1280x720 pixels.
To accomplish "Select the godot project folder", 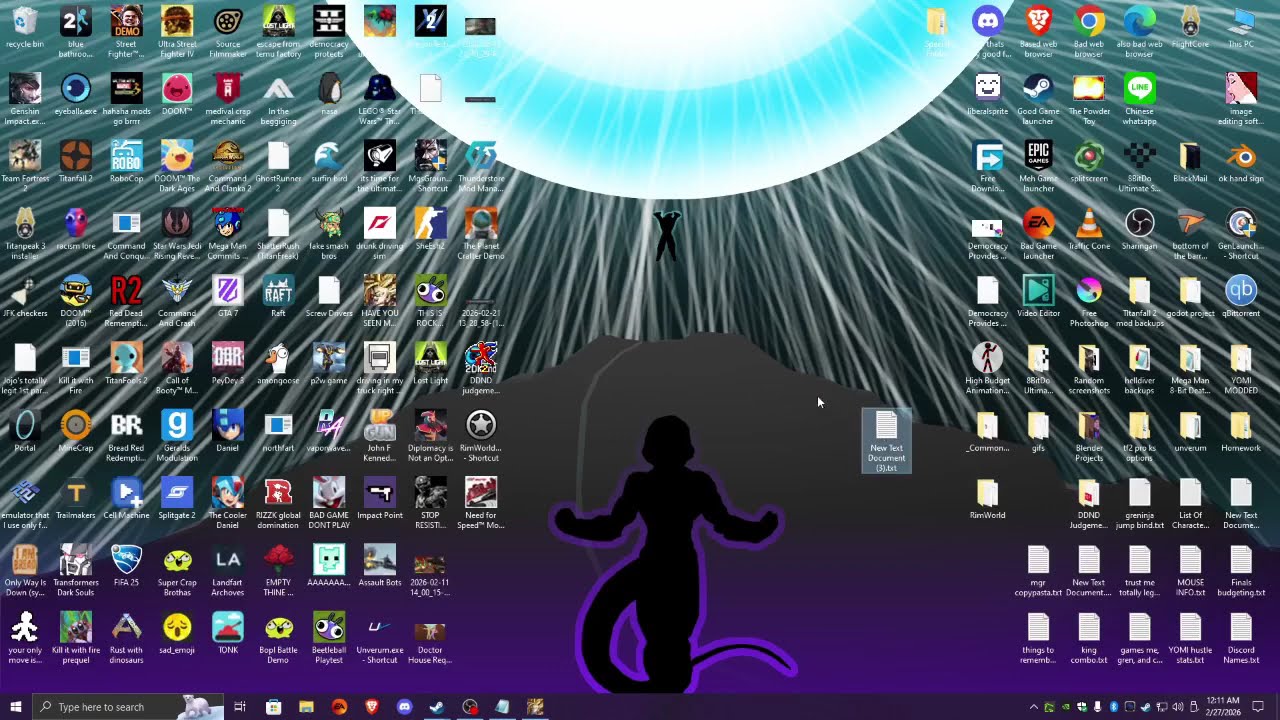I will 1190,297.
